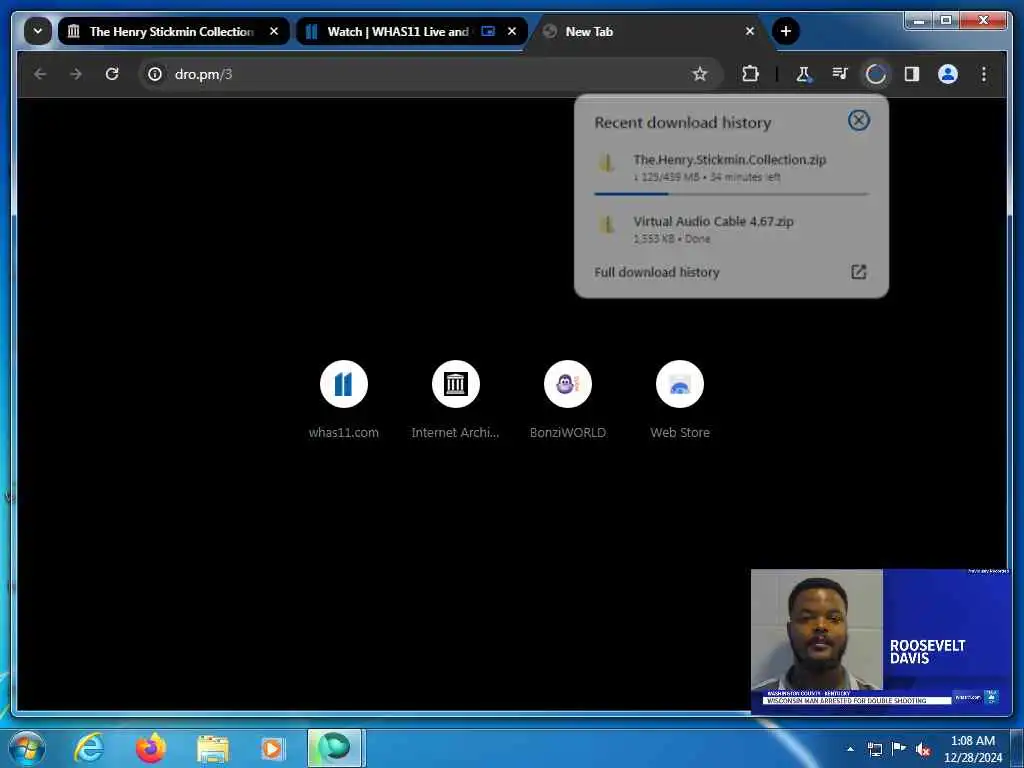Minimize the browser window
Screen dimensions: 1024x768
click(919, 21)
